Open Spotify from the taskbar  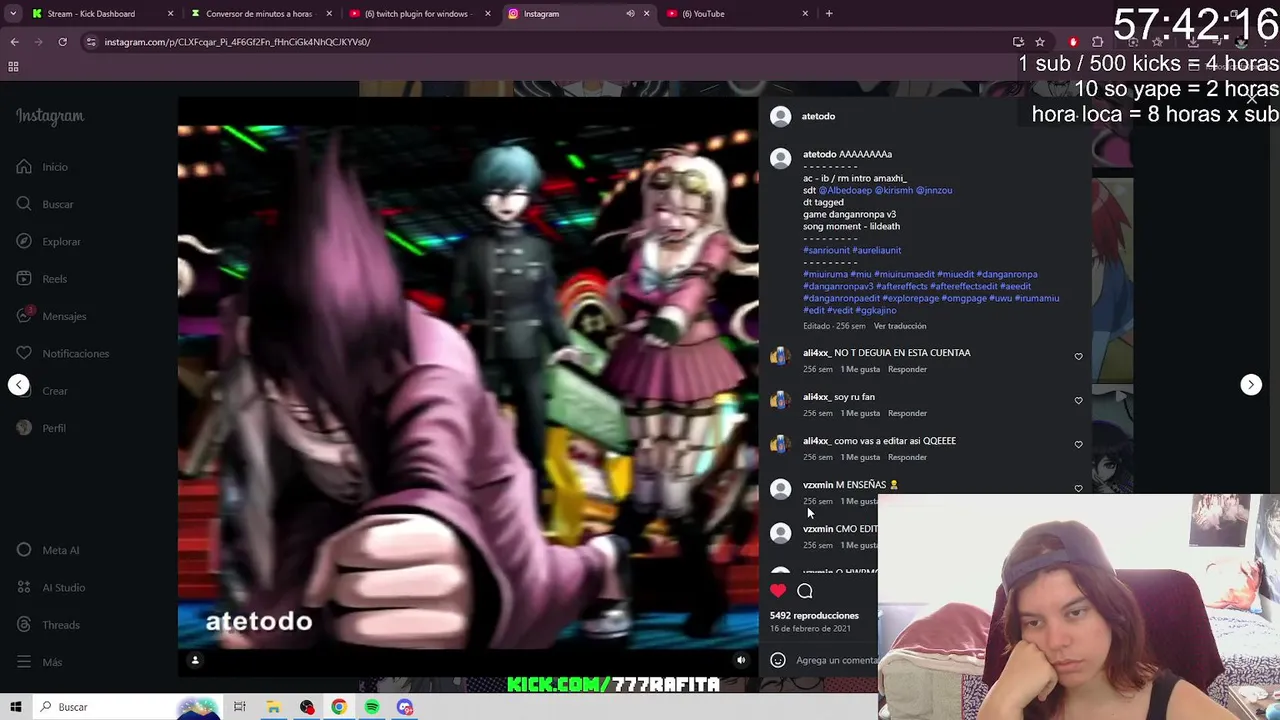372,707
